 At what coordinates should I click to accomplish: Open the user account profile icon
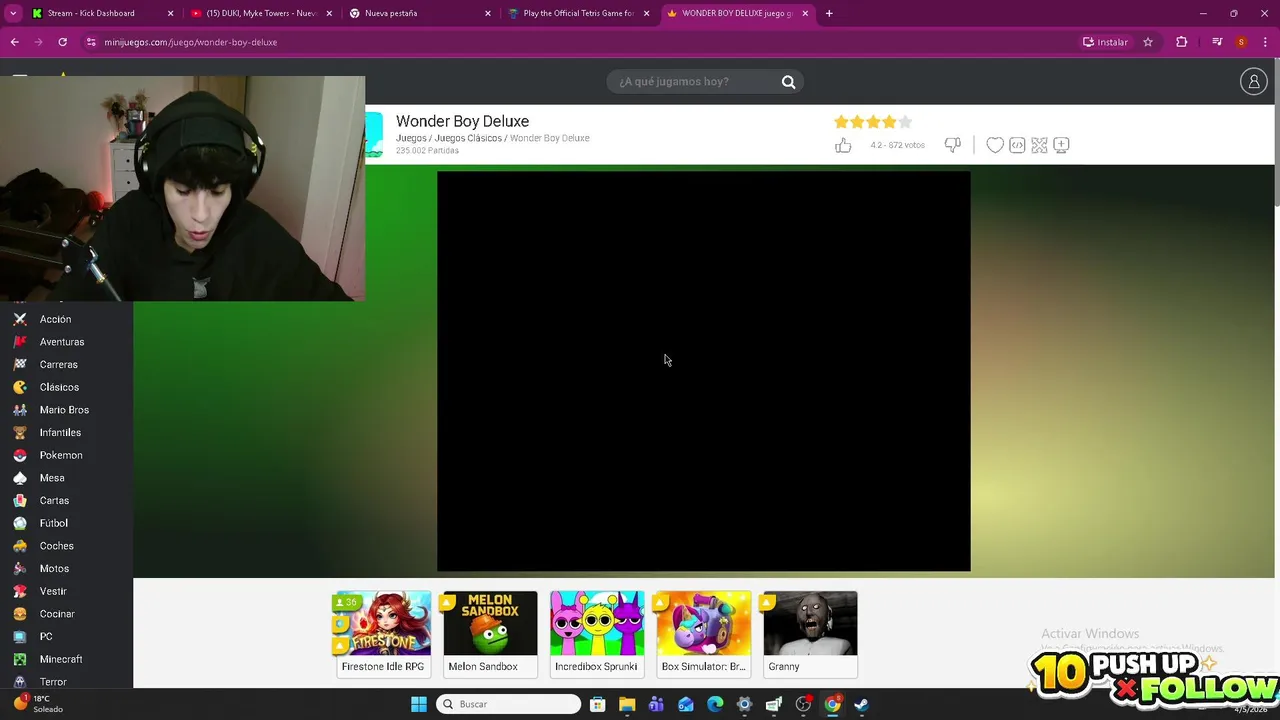click(x=1253, y=82)
